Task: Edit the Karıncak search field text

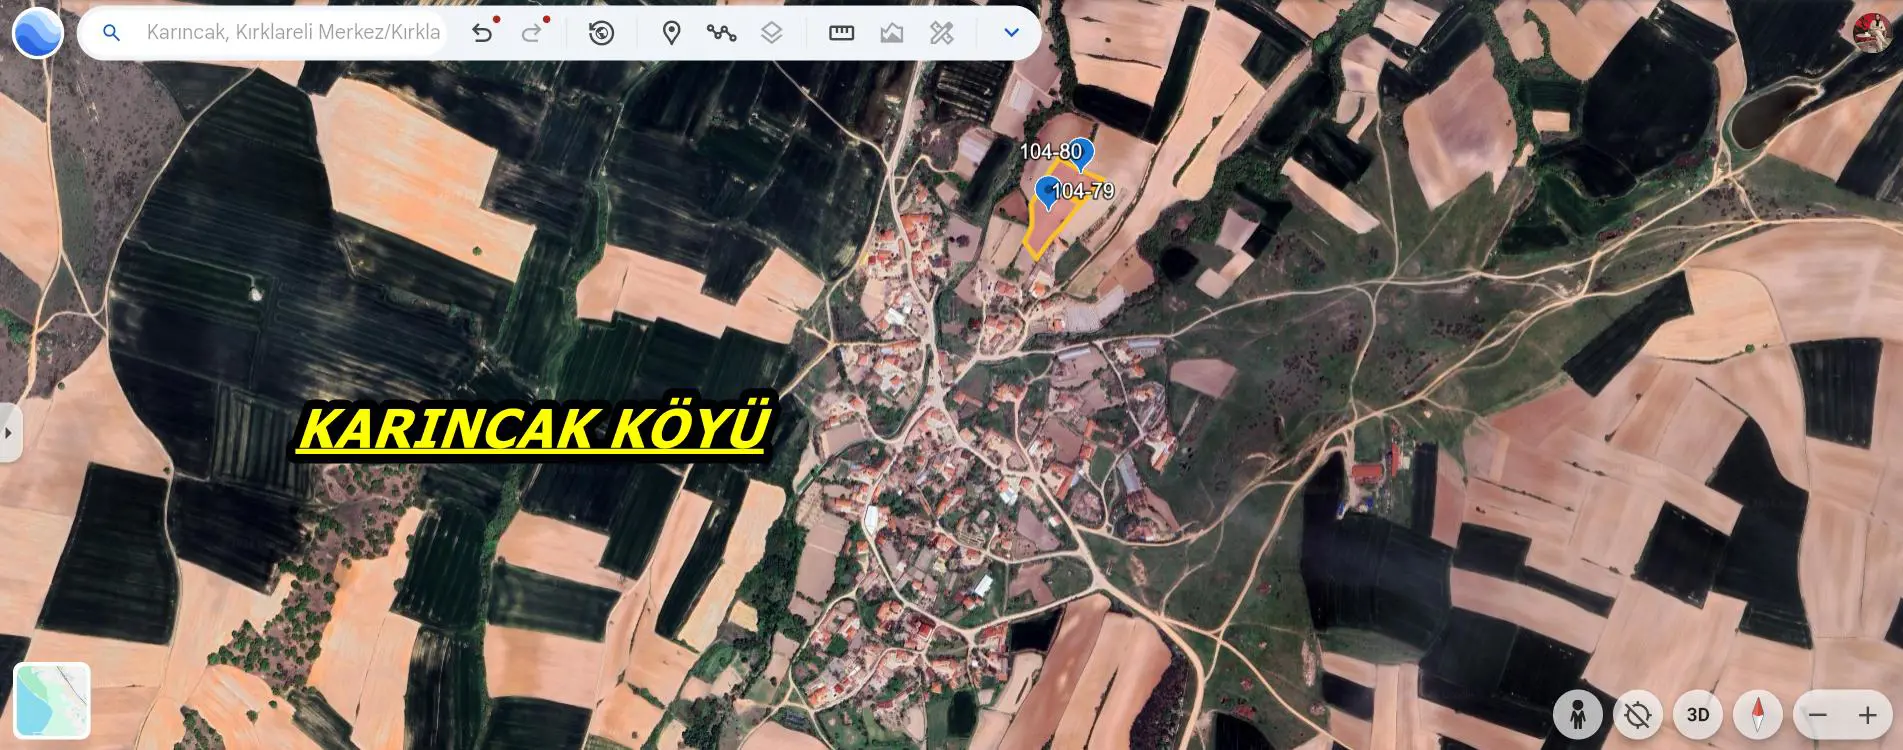Action: click(x=293, y=32)
